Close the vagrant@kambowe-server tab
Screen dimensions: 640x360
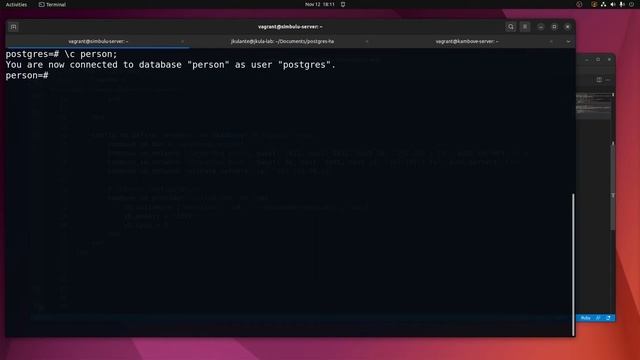(x=551, y=42)
